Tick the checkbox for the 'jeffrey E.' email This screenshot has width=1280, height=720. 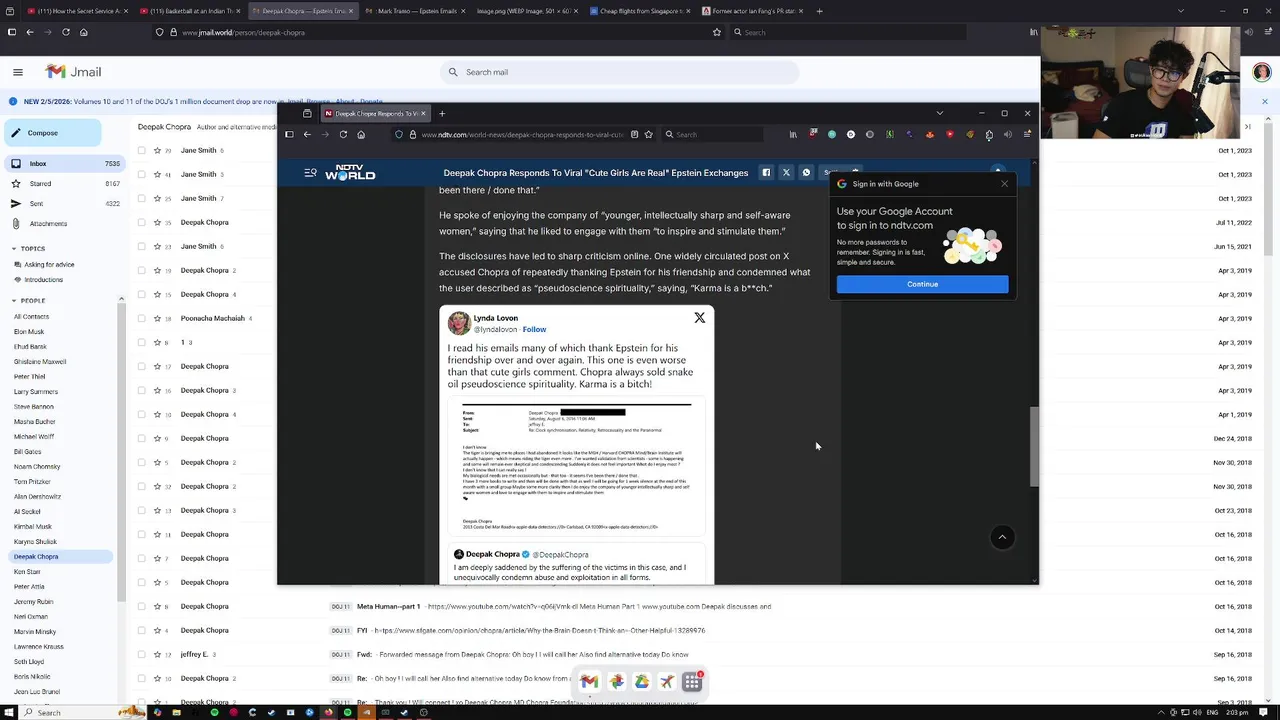click(142, 654)
